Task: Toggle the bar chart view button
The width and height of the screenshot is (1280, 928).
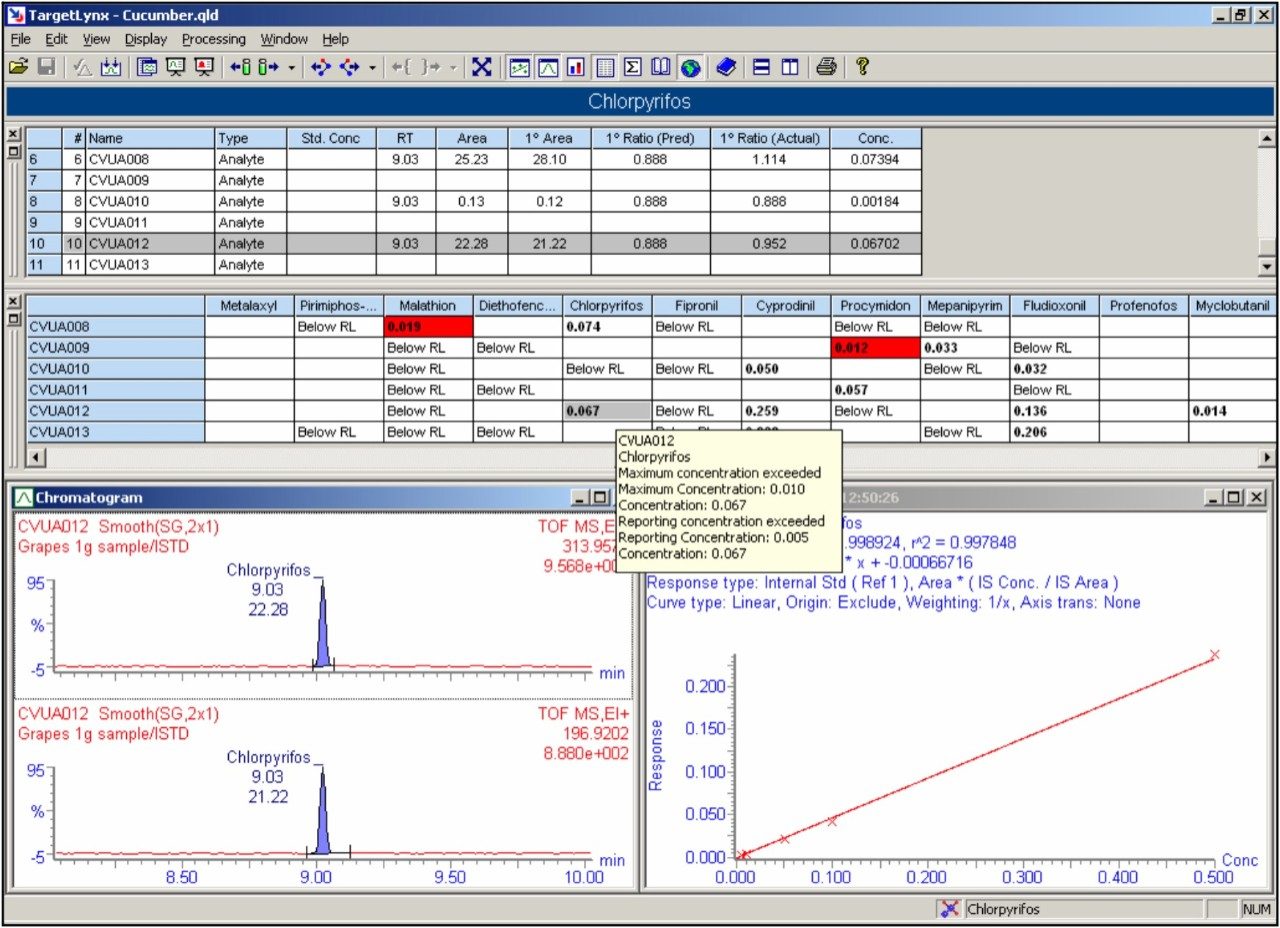Action: pos(576,67)
